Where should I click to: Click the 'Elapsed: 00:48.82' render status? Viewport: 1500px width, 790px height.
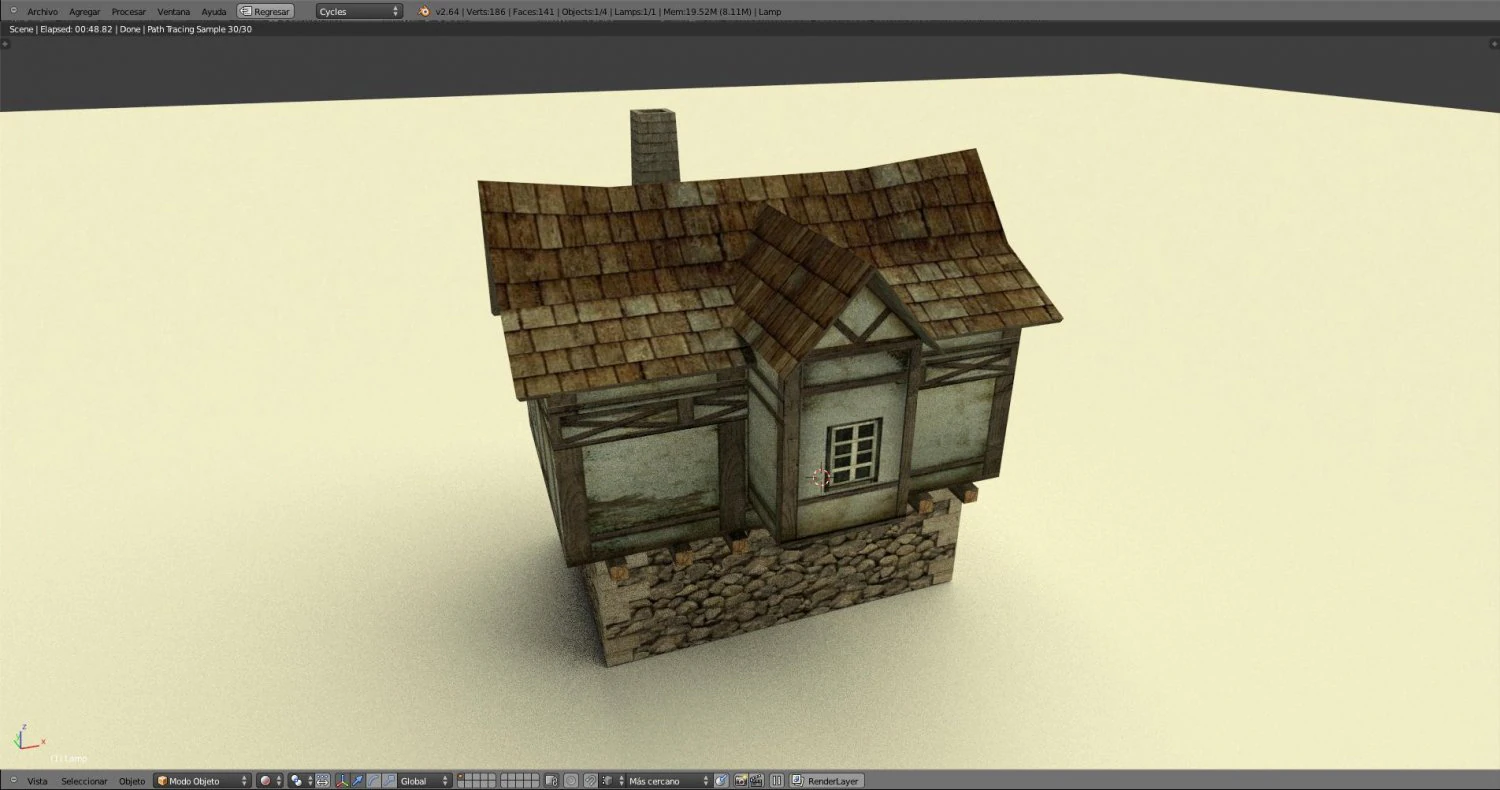coord(76,29)
